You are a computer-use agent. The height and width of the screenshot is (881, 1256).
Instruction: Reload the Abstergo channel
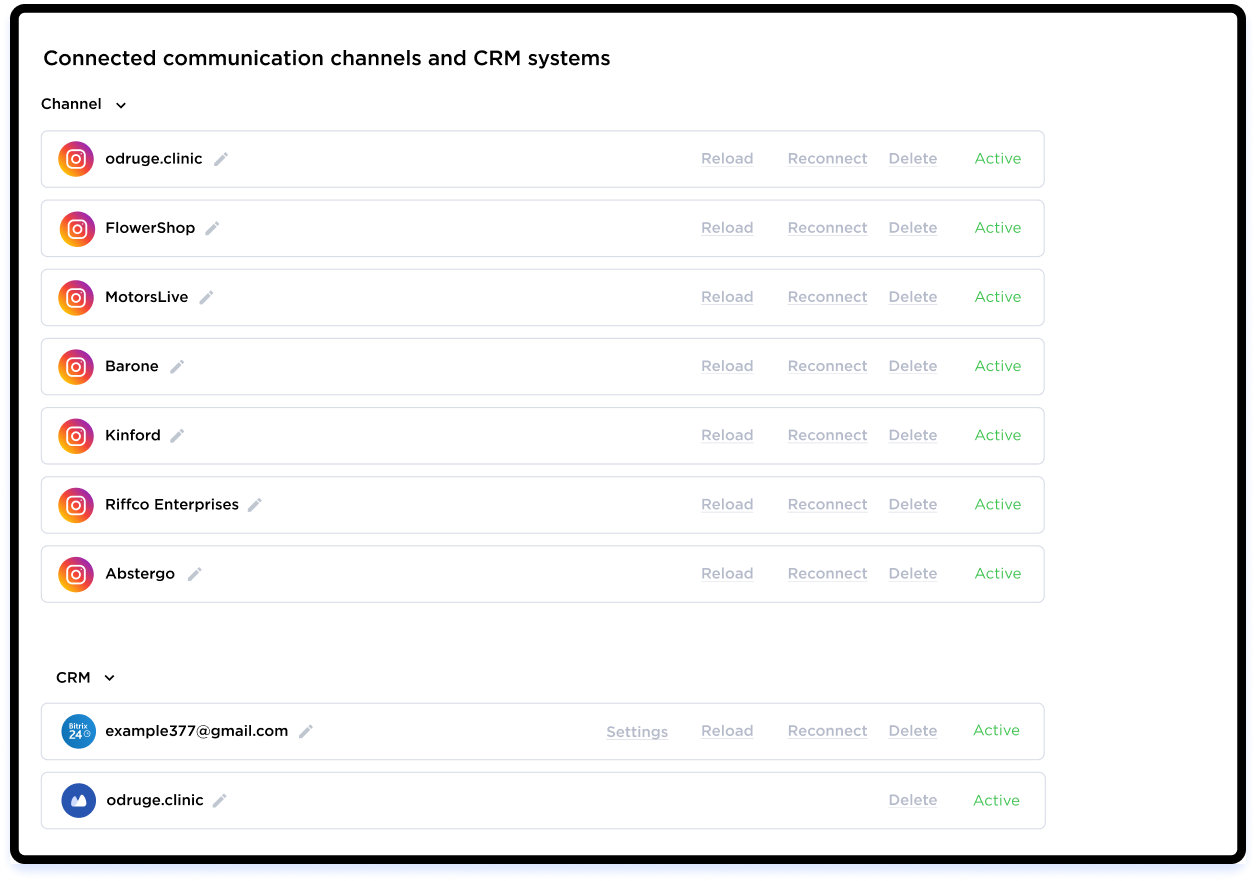coord(727,574)
